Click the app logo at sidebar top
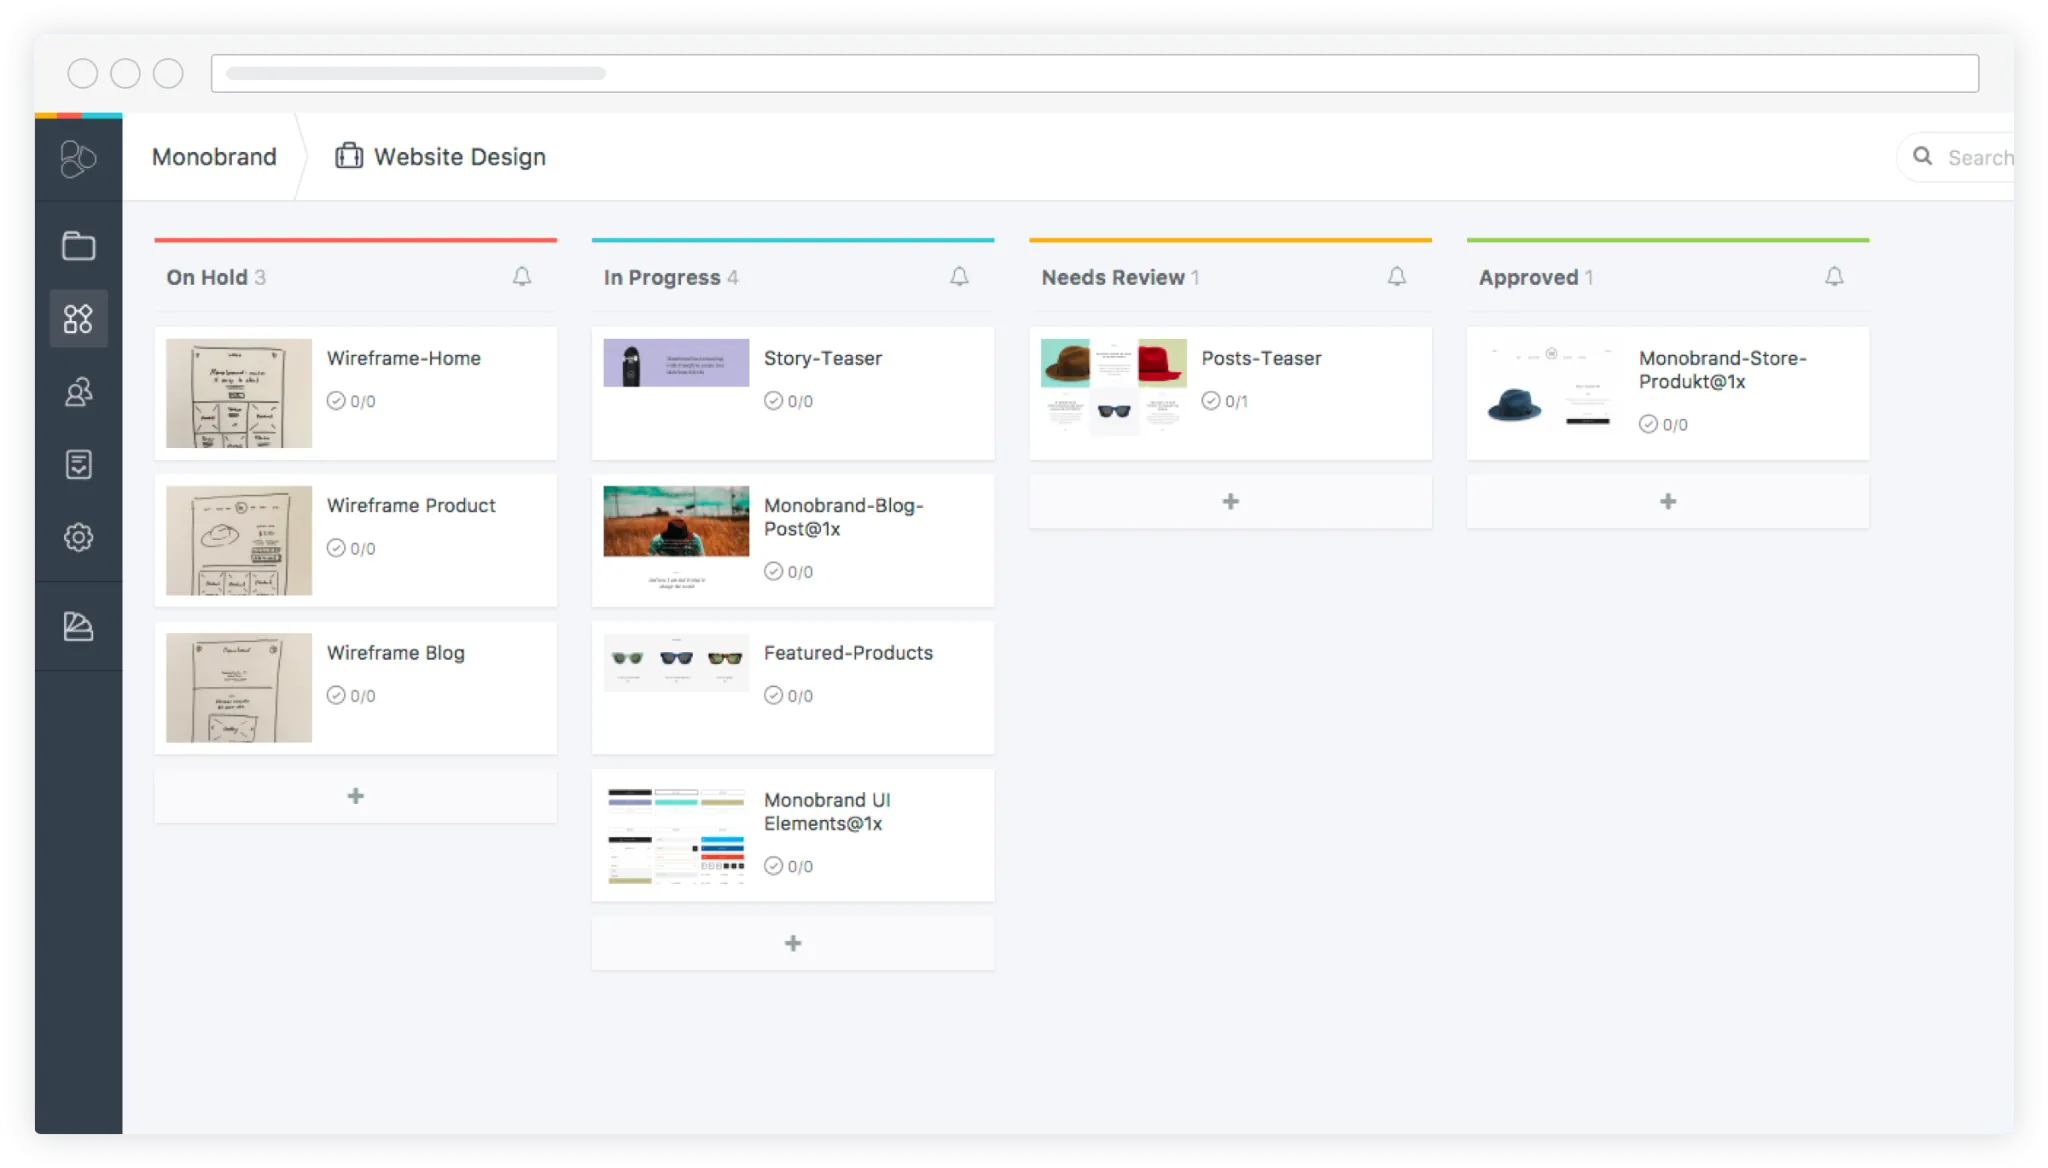Image resolution: width=2048 pixels, height=1168 pixels. 78,158
